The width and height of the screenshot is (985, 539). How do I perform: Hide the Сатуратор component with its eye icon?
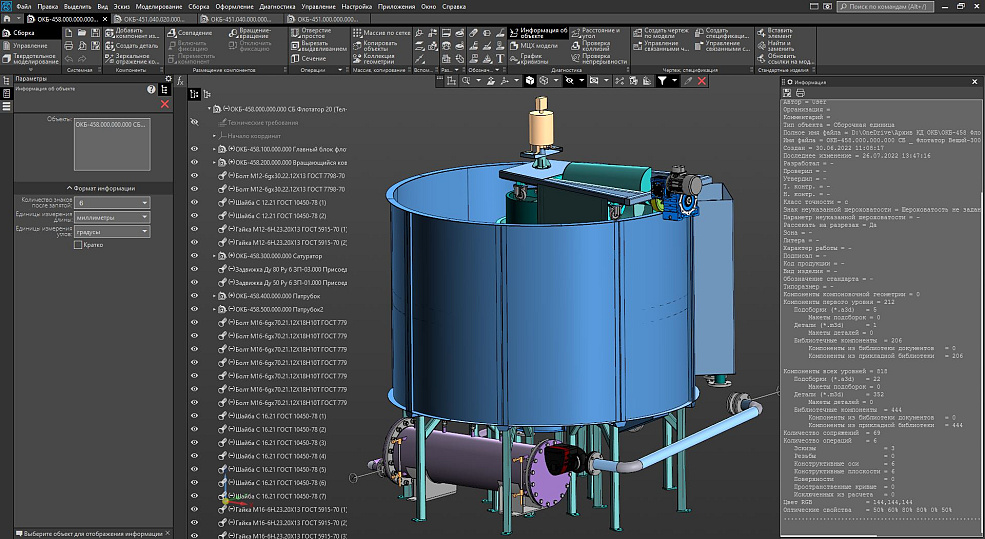195,256
